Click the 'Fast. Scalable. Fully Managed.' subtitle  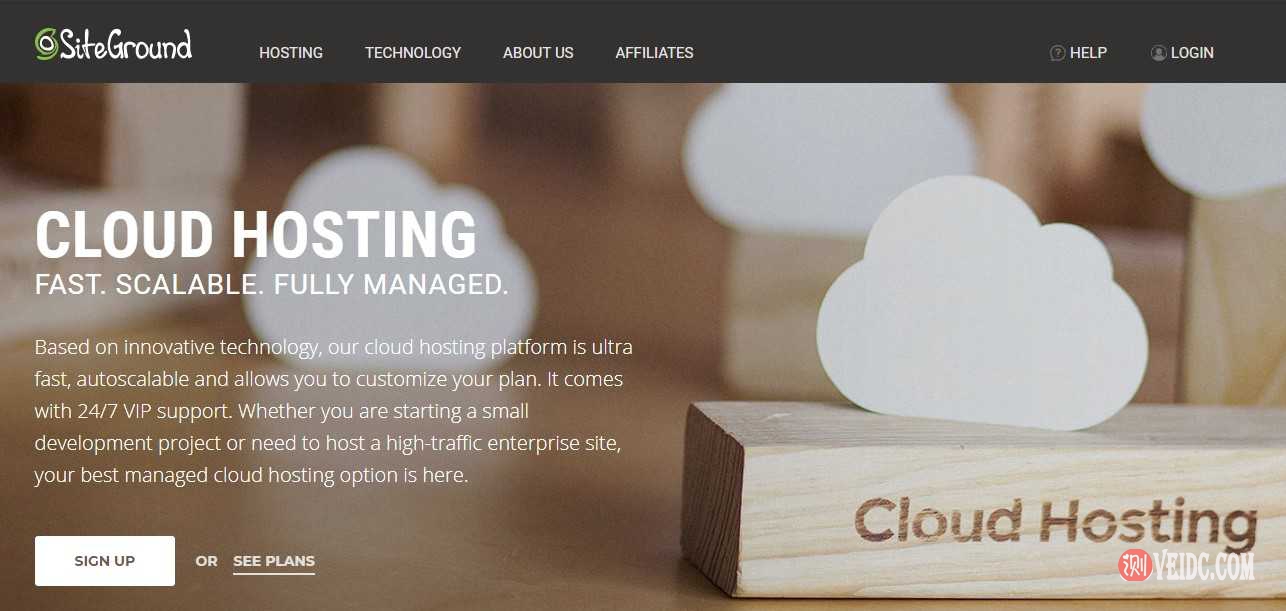click(x=272, y=284)
